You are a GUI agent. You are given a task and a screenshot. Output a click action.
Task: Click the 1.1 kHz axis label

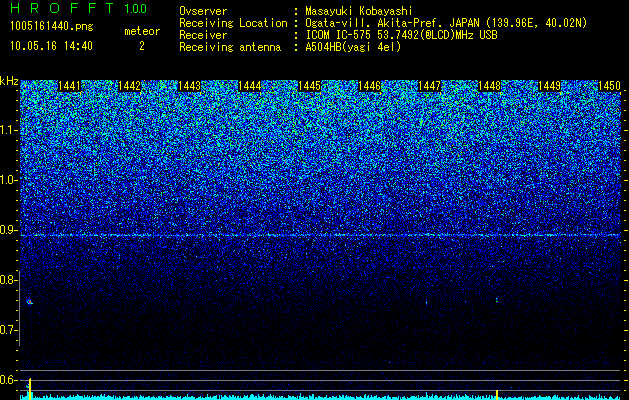(8, 130)
